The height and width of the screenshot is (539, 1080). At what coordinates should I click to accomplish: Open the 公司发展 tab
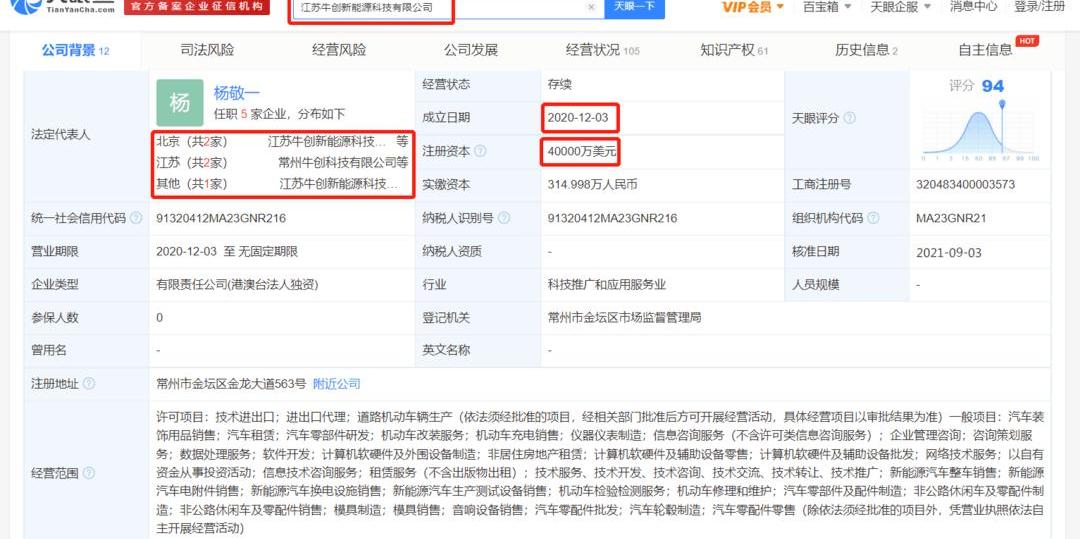[x=470, y=50]
